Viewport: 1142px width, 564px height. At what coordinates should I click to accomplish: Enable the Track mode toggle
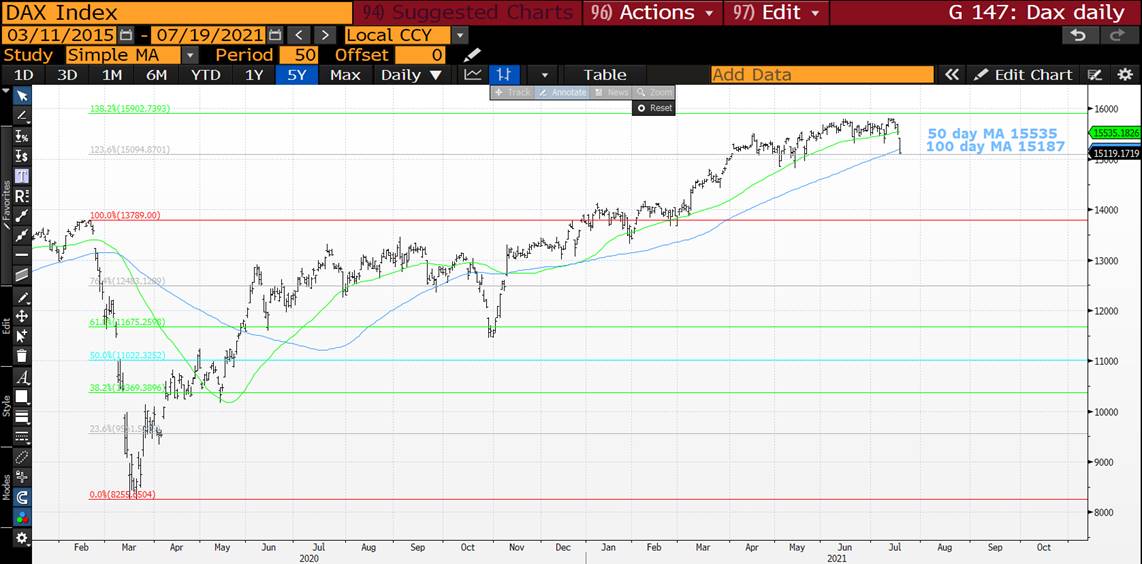513,93
